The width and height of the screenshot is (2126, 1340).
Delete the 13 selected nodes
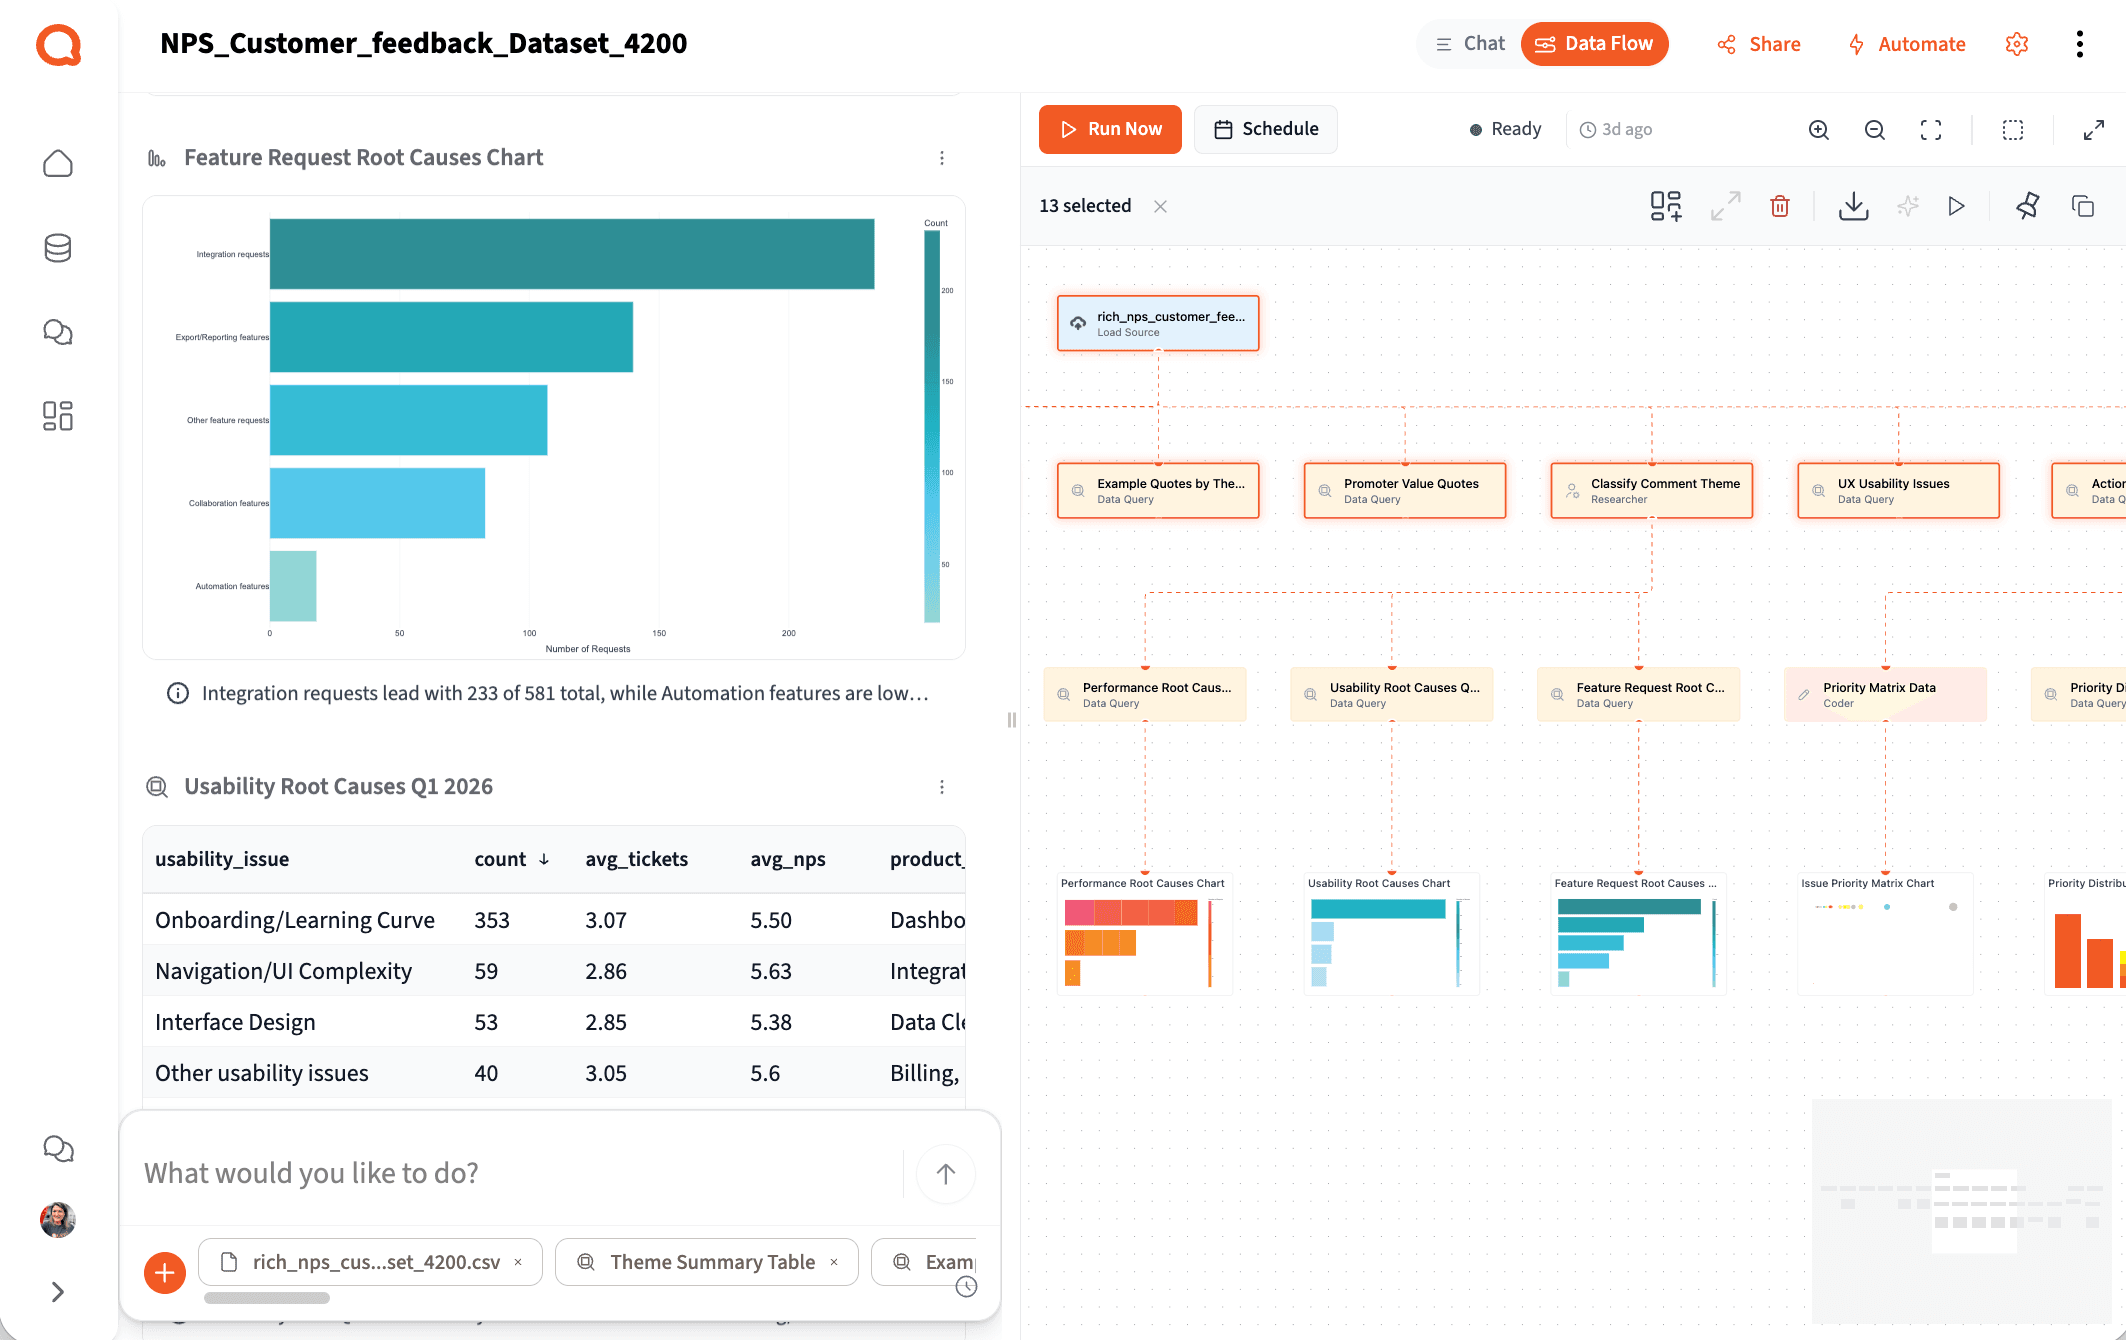coord(1780,206)
